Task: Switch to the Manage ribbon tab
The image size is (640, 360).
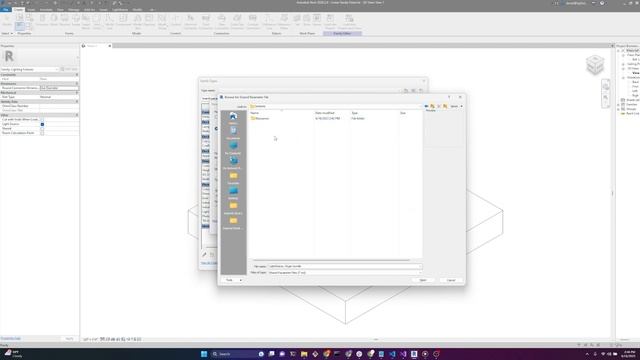Action: point(74,9)
